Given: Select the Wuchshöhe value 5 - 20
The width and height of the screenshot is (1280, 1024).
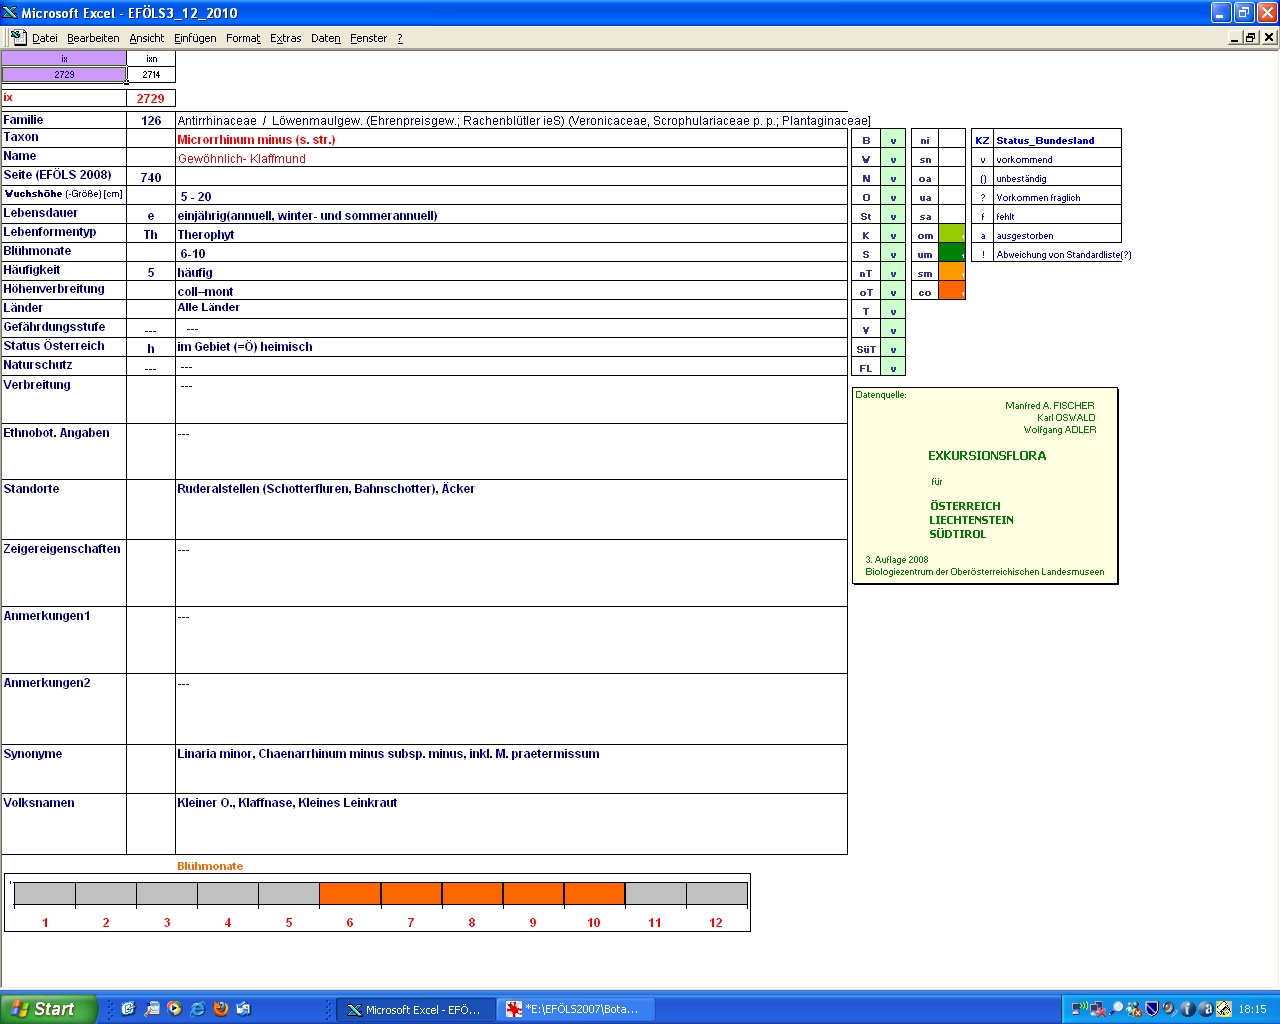Looking at the screenshot, I should [511, 196].
